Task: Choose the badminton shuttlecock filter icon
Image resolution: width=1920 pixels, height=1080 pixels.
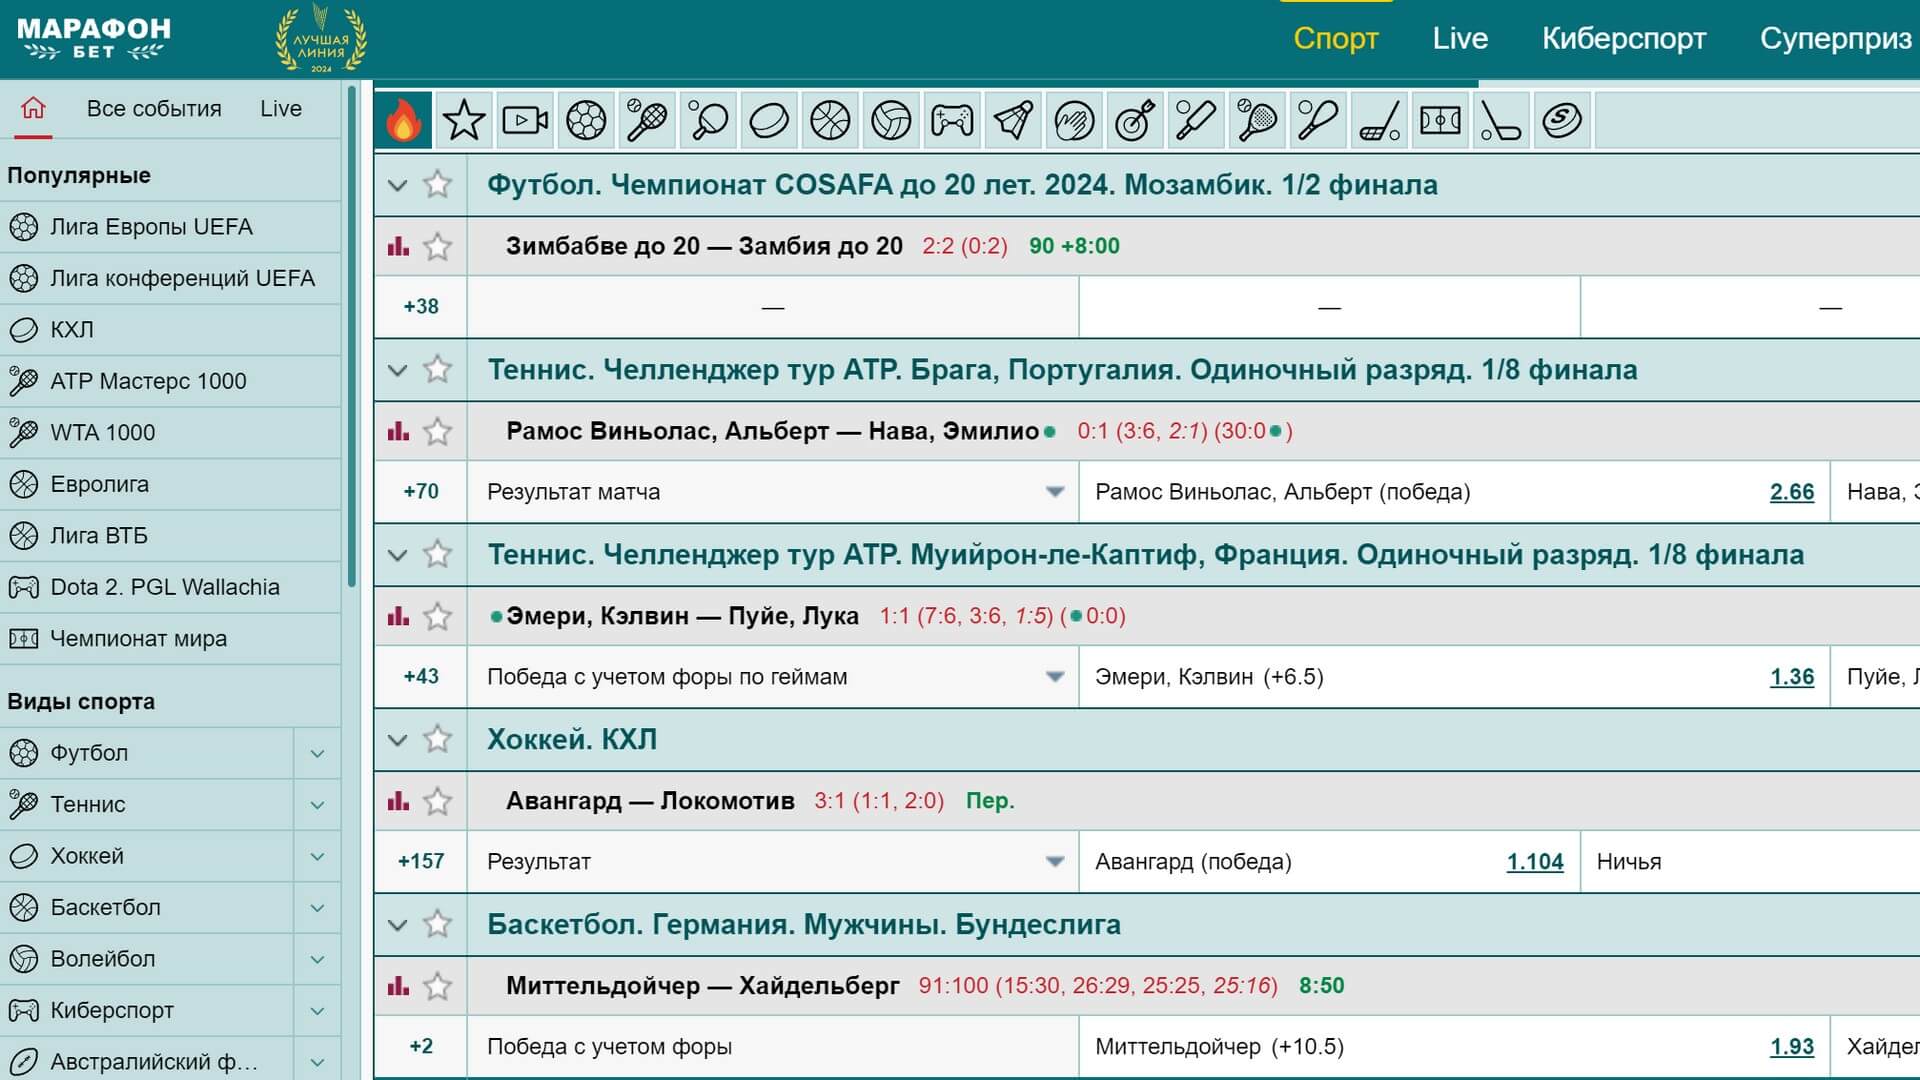Action: (1013, 121)
